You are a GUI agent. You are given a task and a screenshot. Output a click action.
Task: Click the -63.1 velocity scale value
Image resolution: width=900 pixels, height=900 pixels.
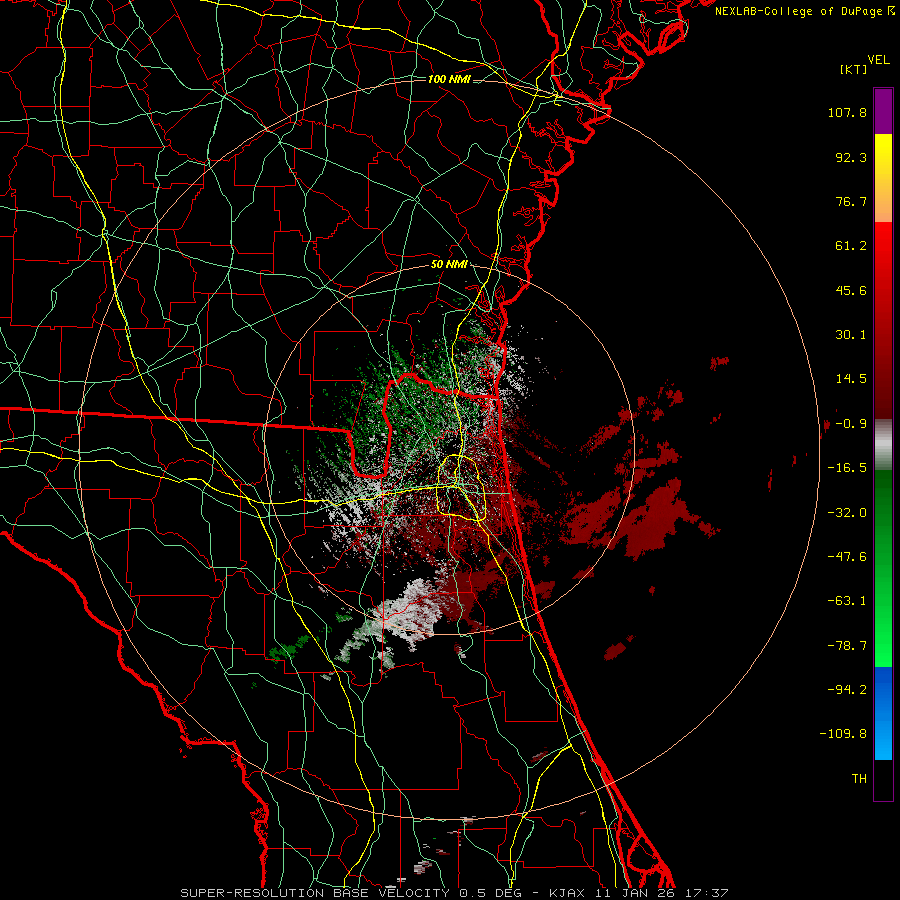[847, 601]
